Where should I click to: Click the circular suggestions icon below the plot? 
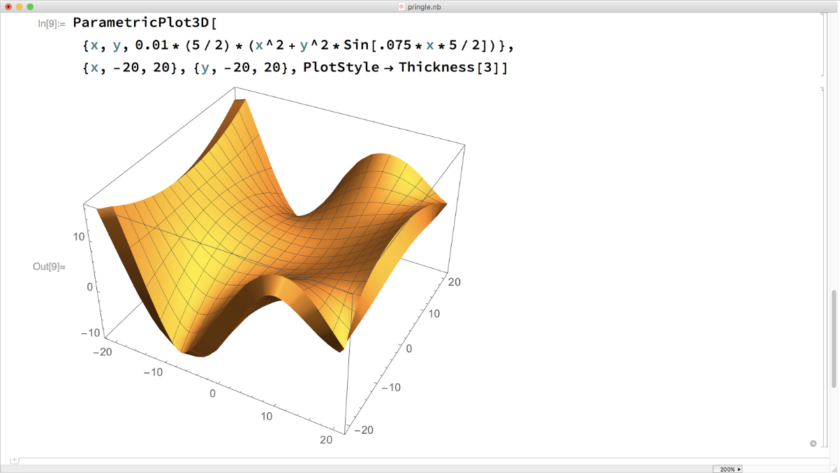click(813, 444)
